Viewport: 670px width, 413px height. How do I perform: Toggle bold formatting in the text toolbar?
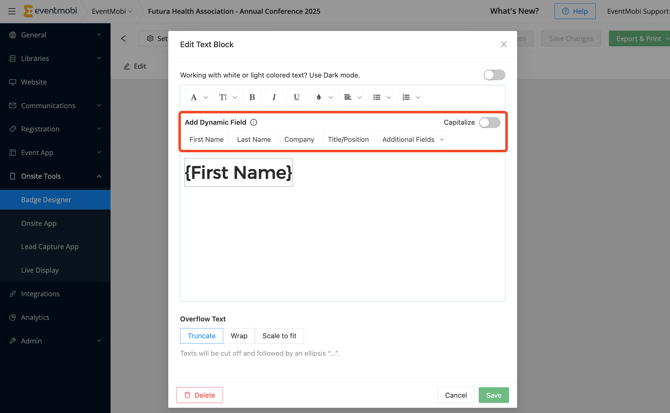coord(252,97)
